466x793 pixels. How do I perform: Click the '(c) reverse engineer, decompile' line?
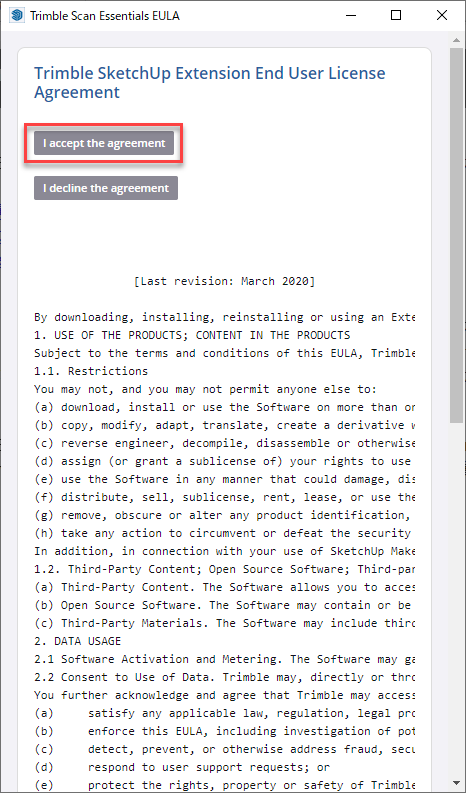[224, 444]
